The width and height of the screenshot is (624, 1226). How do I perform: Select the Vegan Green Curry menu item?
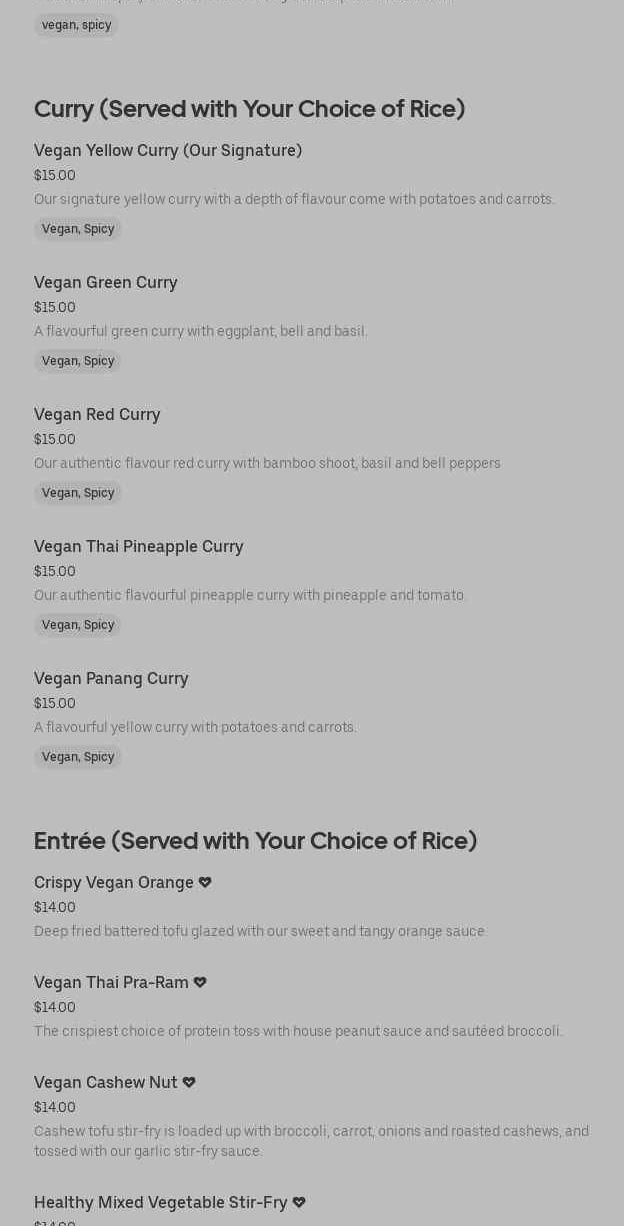(x=106, y=282)
